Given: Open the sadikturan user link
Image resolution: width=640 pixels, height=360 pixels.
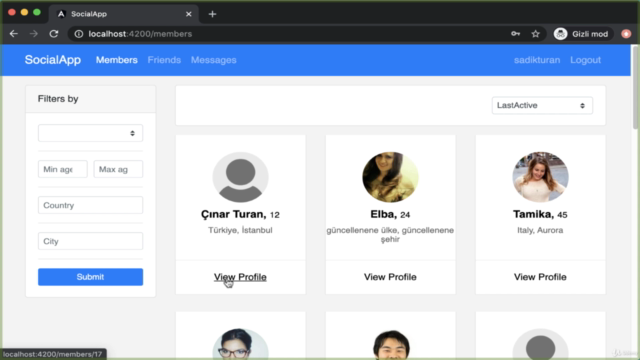Looking at the screenshot, I should point(537,60).
